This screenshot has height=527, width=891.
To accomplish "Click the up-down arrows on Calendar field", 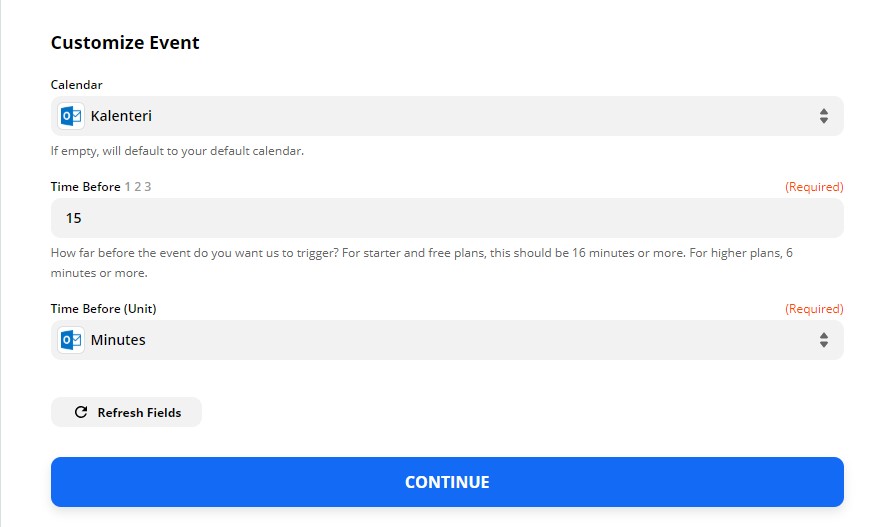I will 823,116.
